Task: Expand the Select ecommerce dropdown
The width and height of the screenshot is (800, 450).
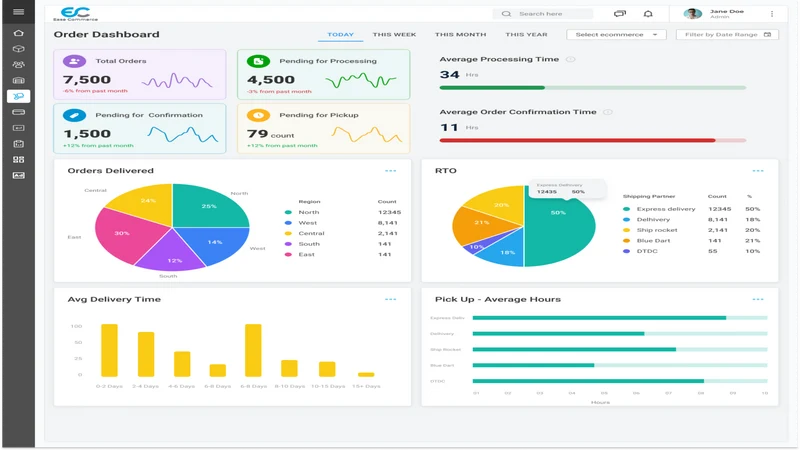Action: [x=616, y=35]
